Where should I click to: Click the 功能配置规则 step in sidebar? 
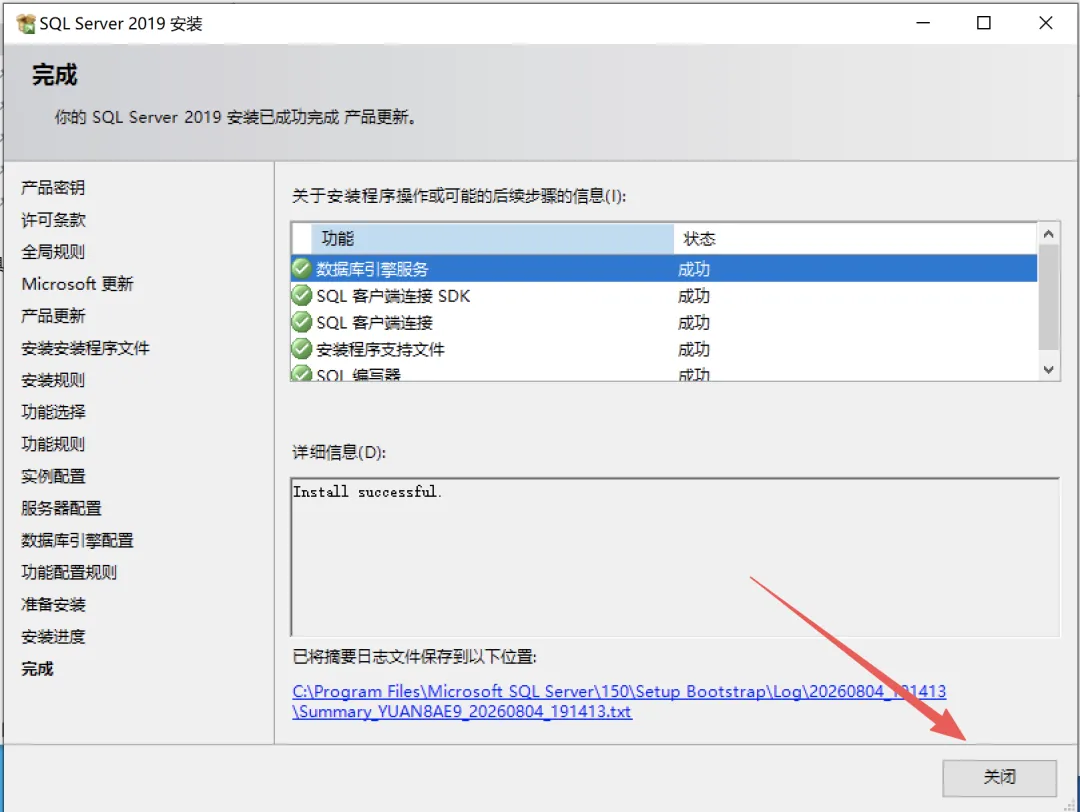click(x=69, y=572)
